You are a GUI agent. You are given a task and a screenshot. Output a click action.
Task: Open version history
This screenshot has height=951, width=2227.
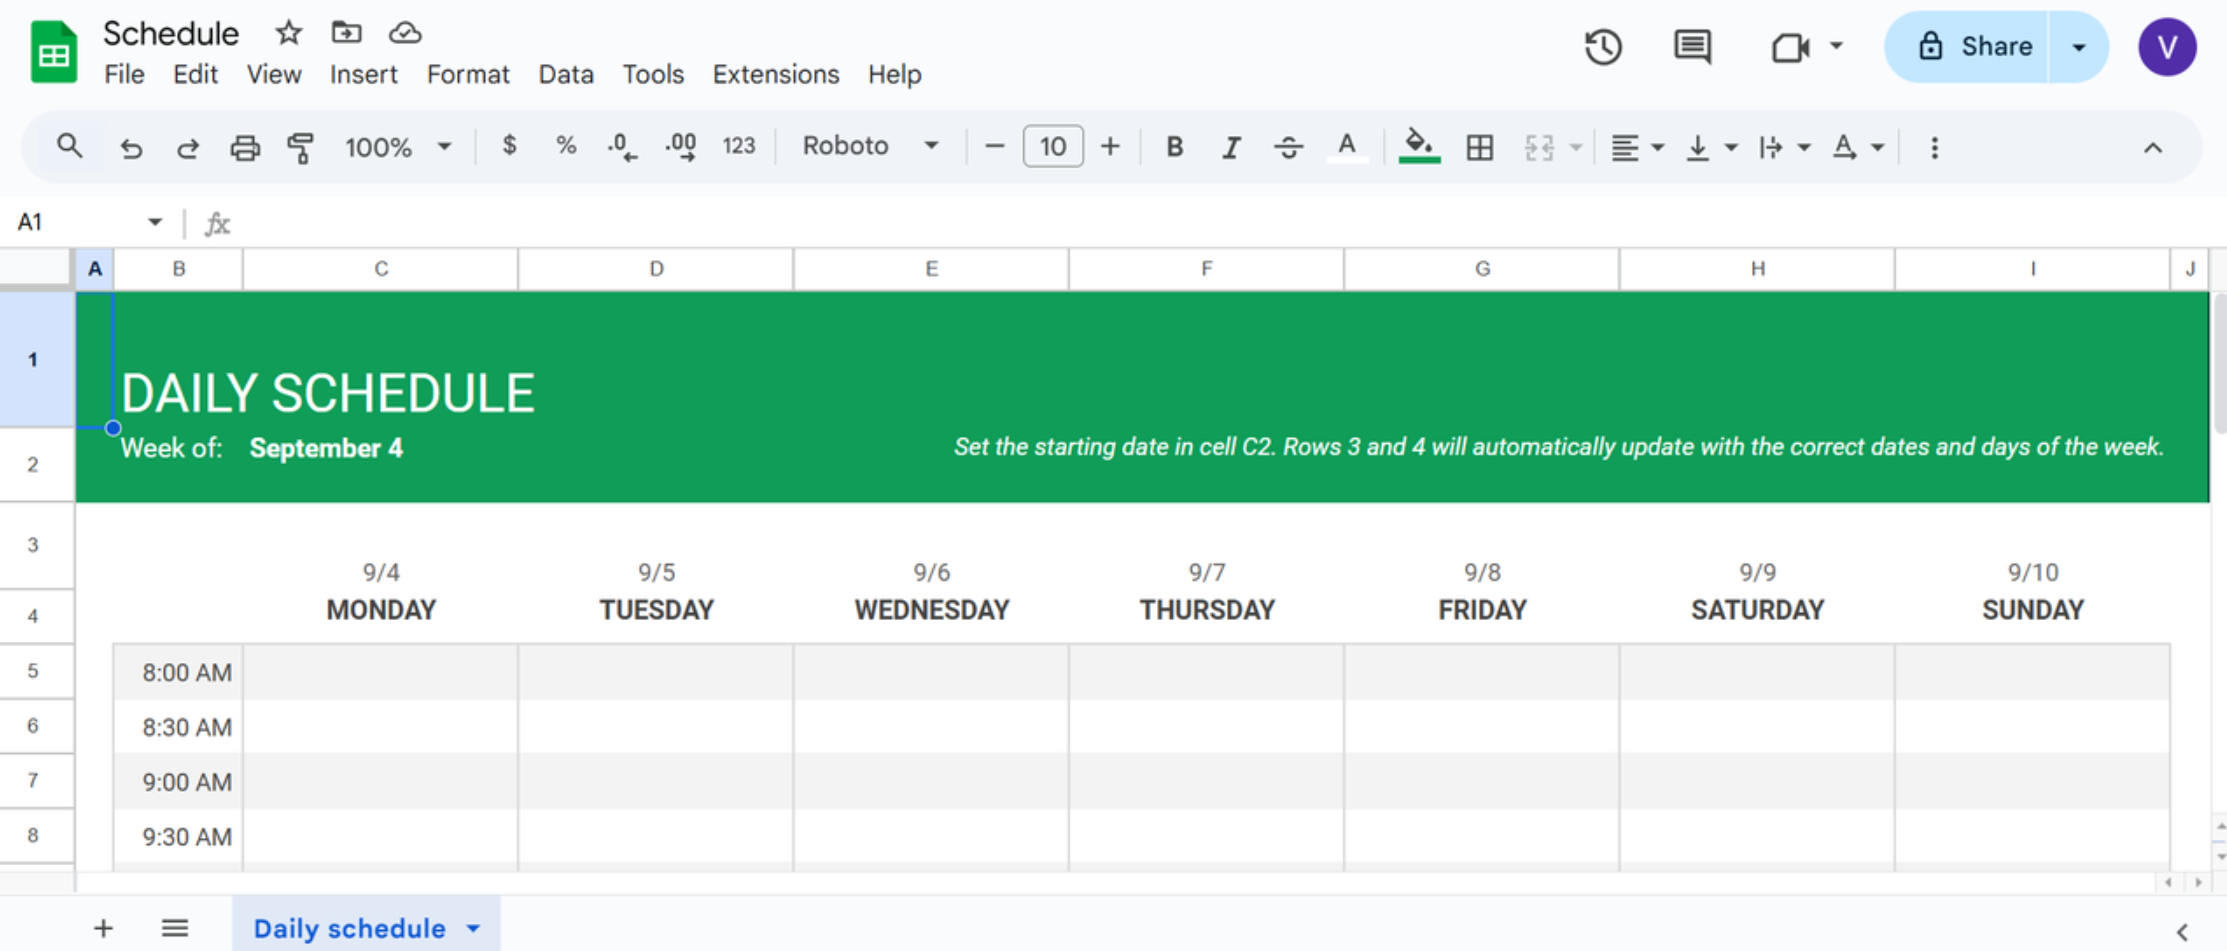pyautogui.click(x=1602, y=46)
